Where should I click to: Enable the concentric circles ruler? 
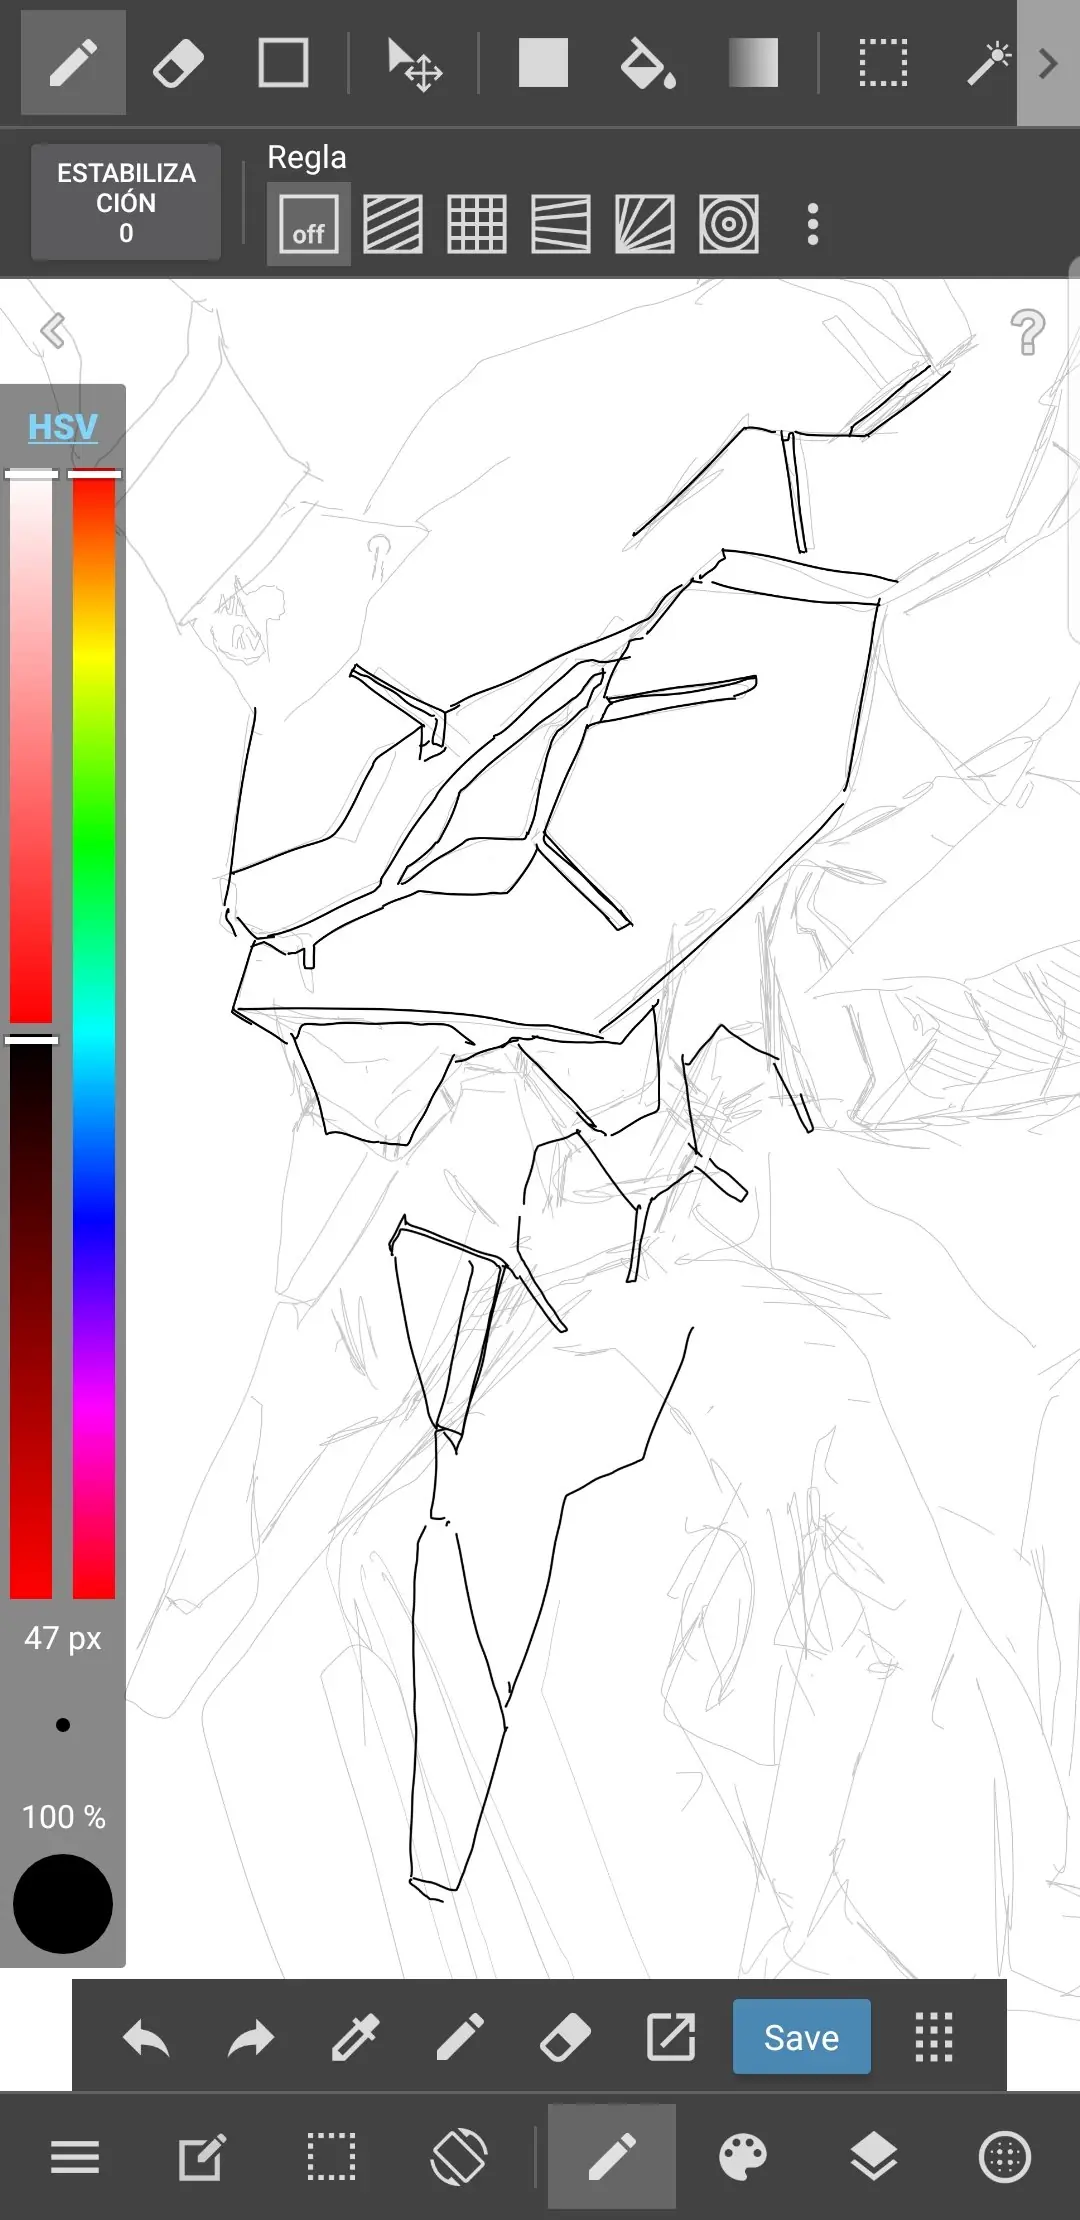point(728,224)
